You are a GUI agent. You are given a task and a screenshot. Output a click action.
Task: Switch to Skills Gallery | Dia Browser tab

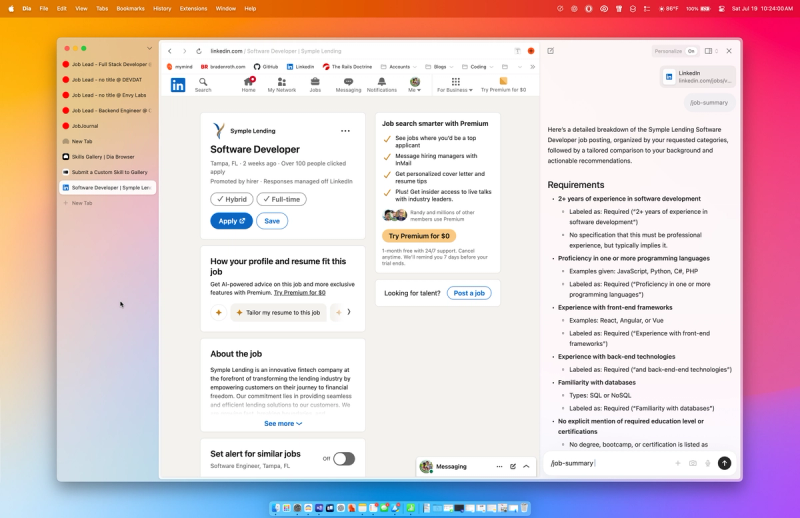[x=107, y=157]
